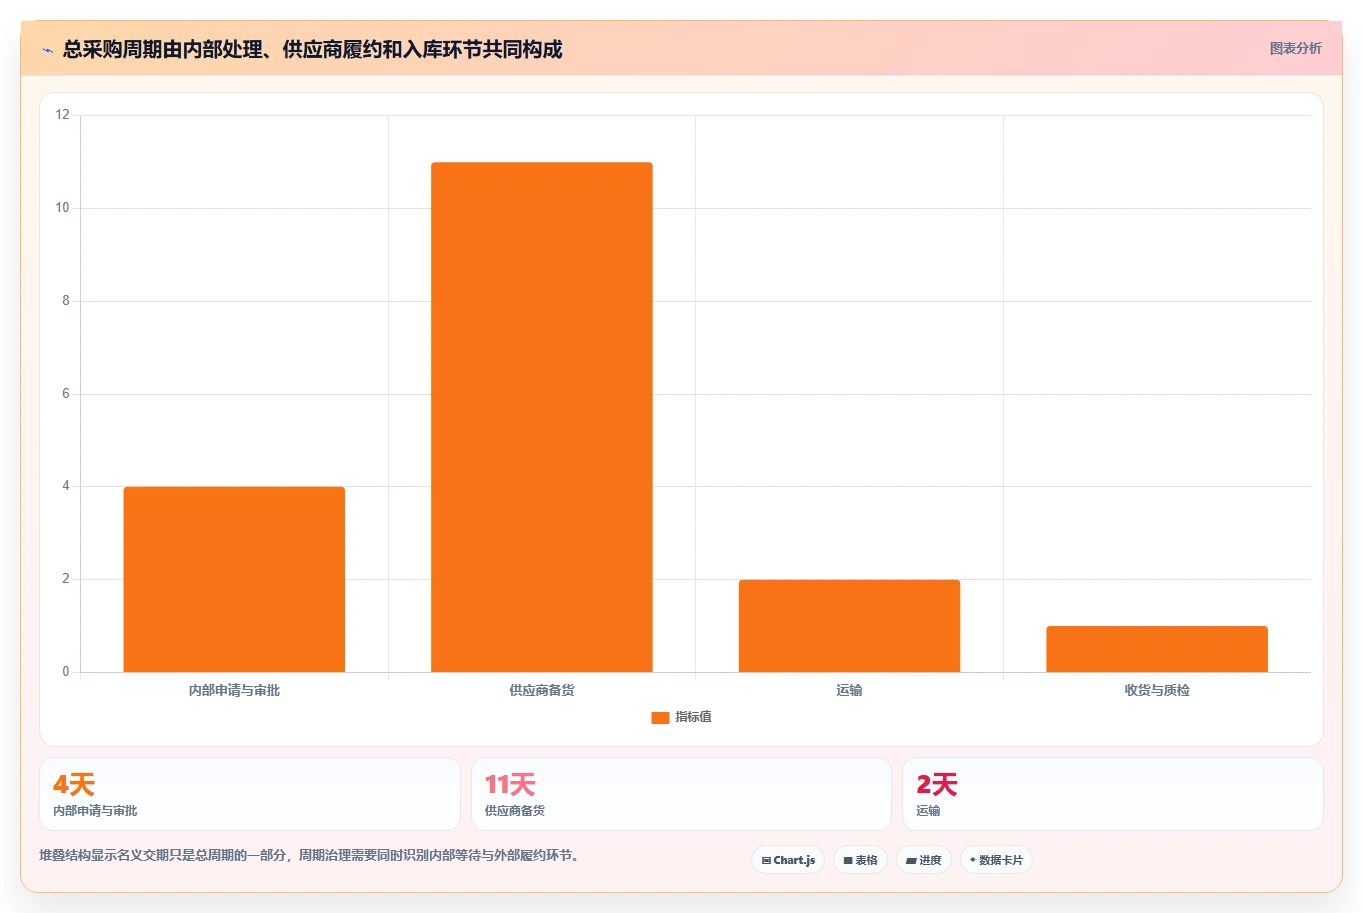Click the lightning icon beside the chart title
The width and height of the screenshot is (1363, 913).
point(47,50)
